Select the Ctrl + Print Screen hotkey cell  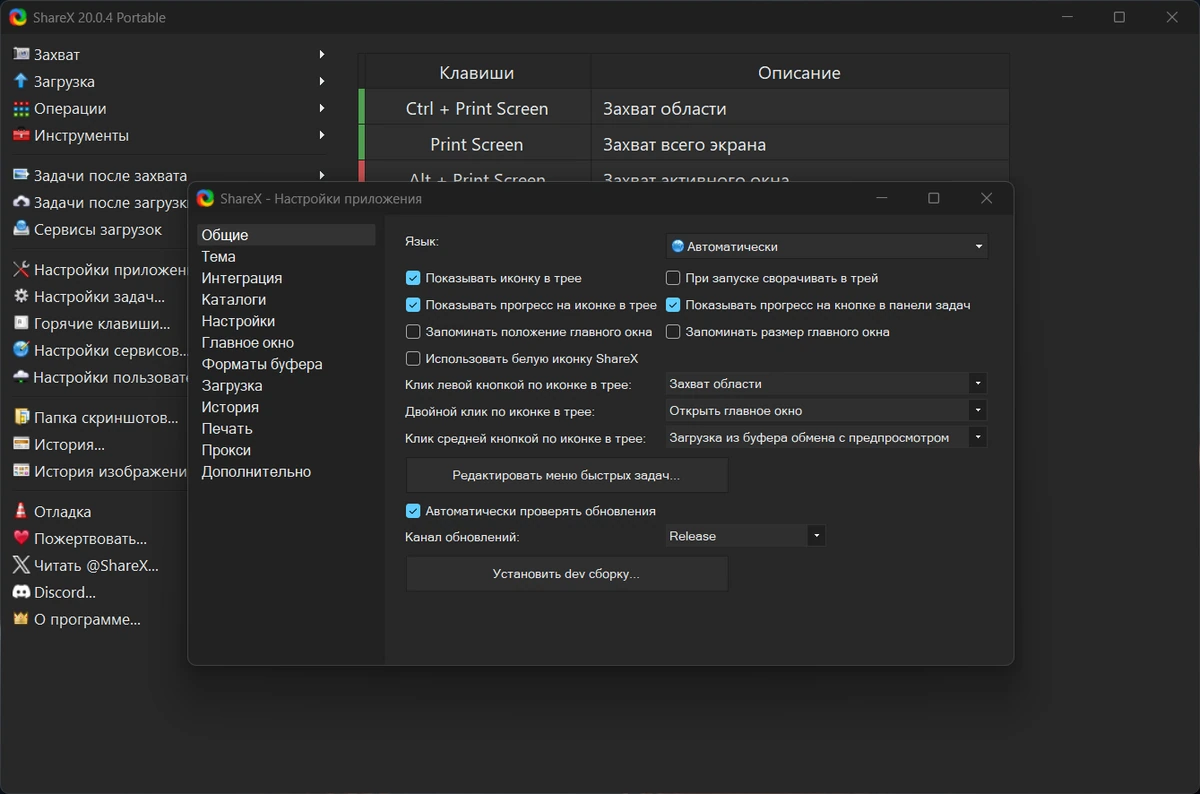click(477, 108)
